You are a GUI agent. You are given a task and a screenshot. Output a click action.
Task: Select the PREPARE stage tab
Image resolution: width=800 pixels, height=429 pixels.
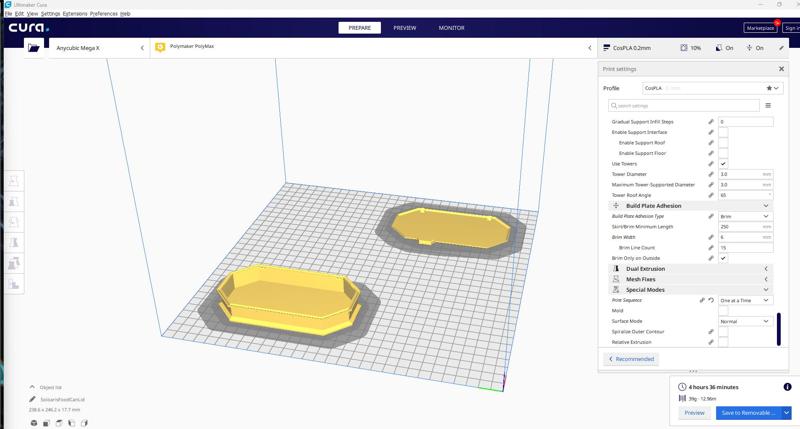tap(360, 28)
